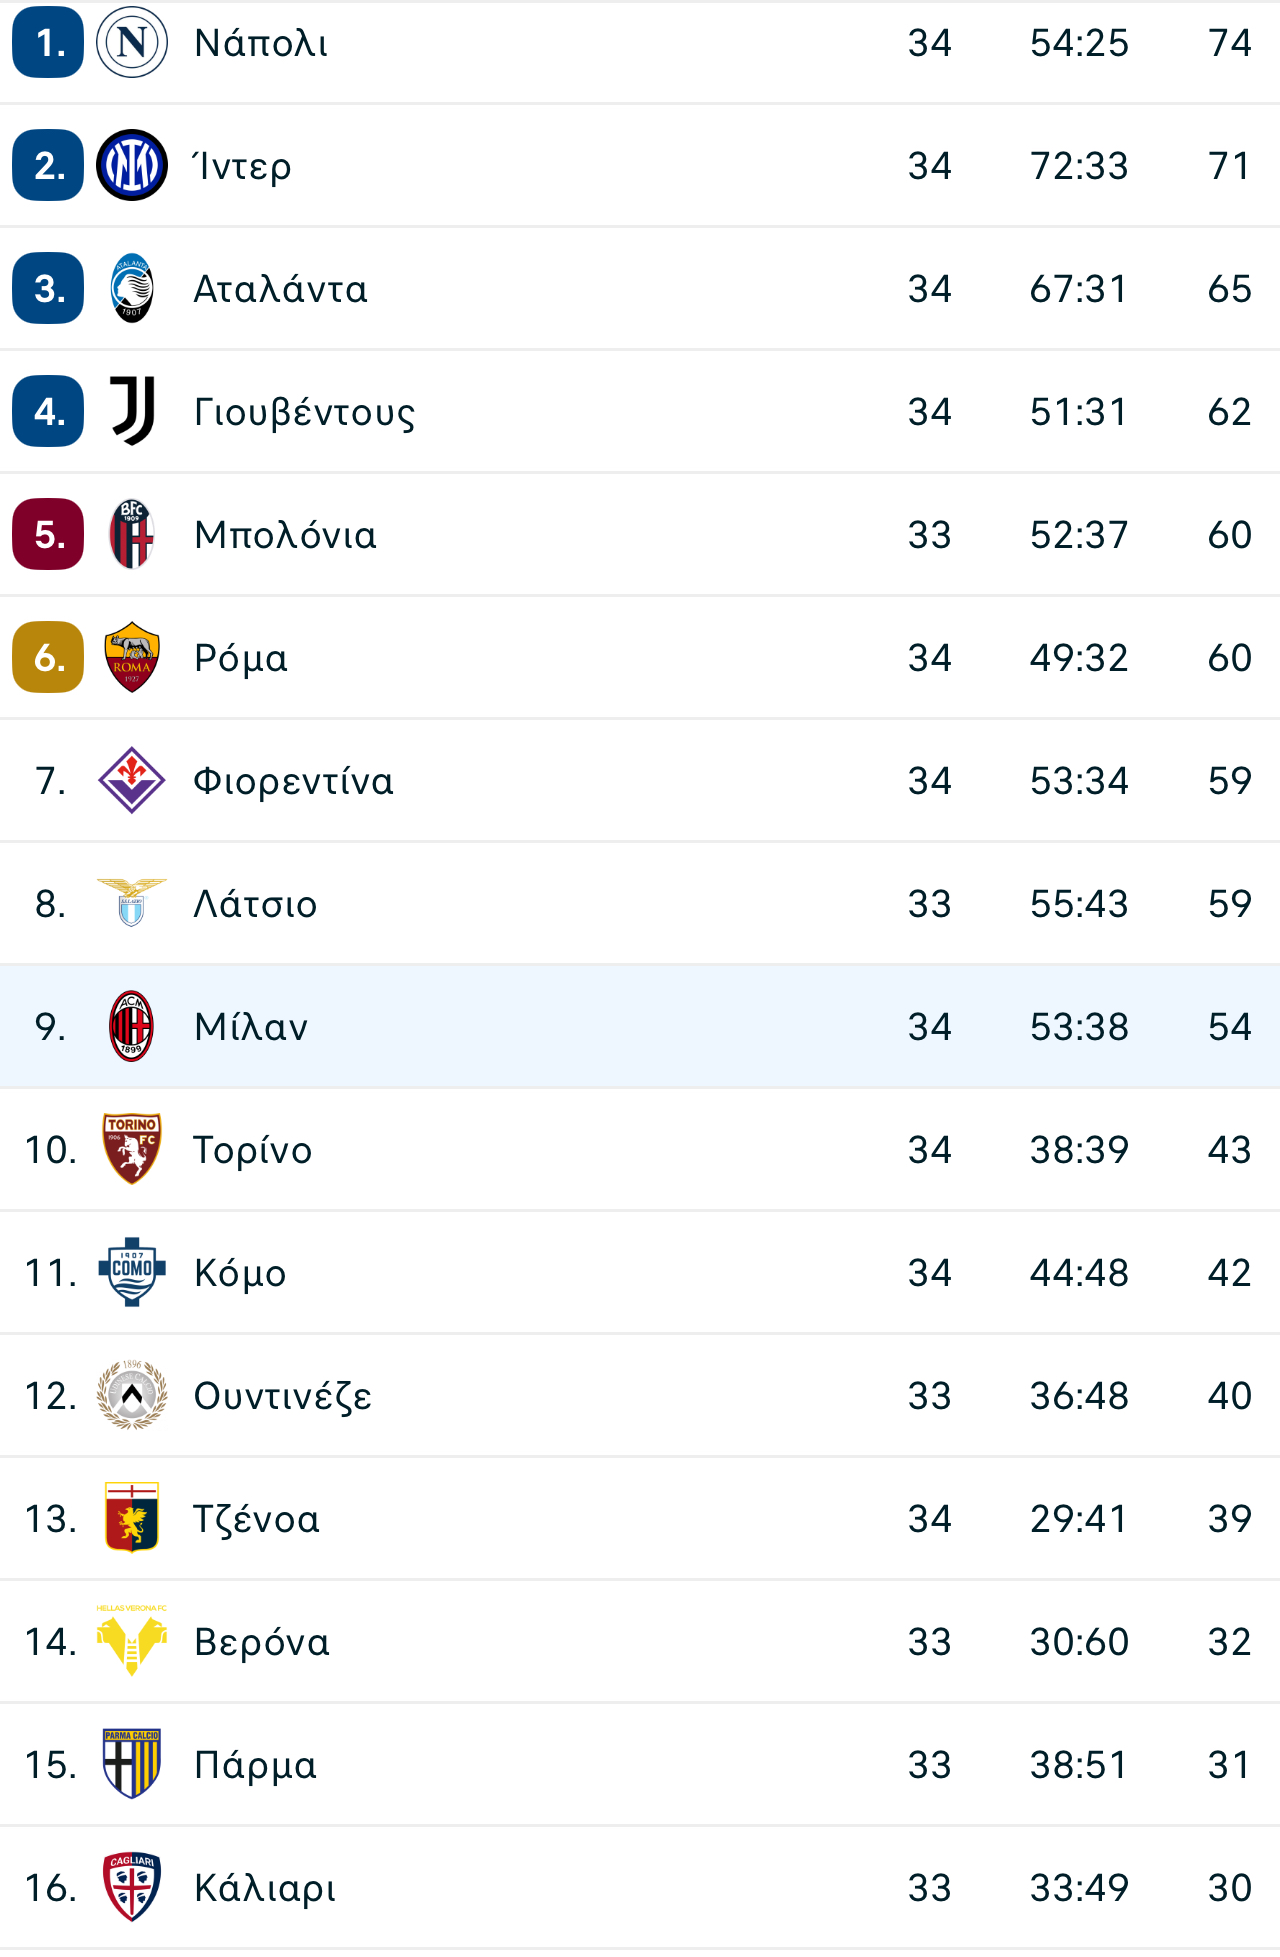Click the Fiorentina purple crest
This screenshot has height=1957, width=1280.
click(132, 780)
